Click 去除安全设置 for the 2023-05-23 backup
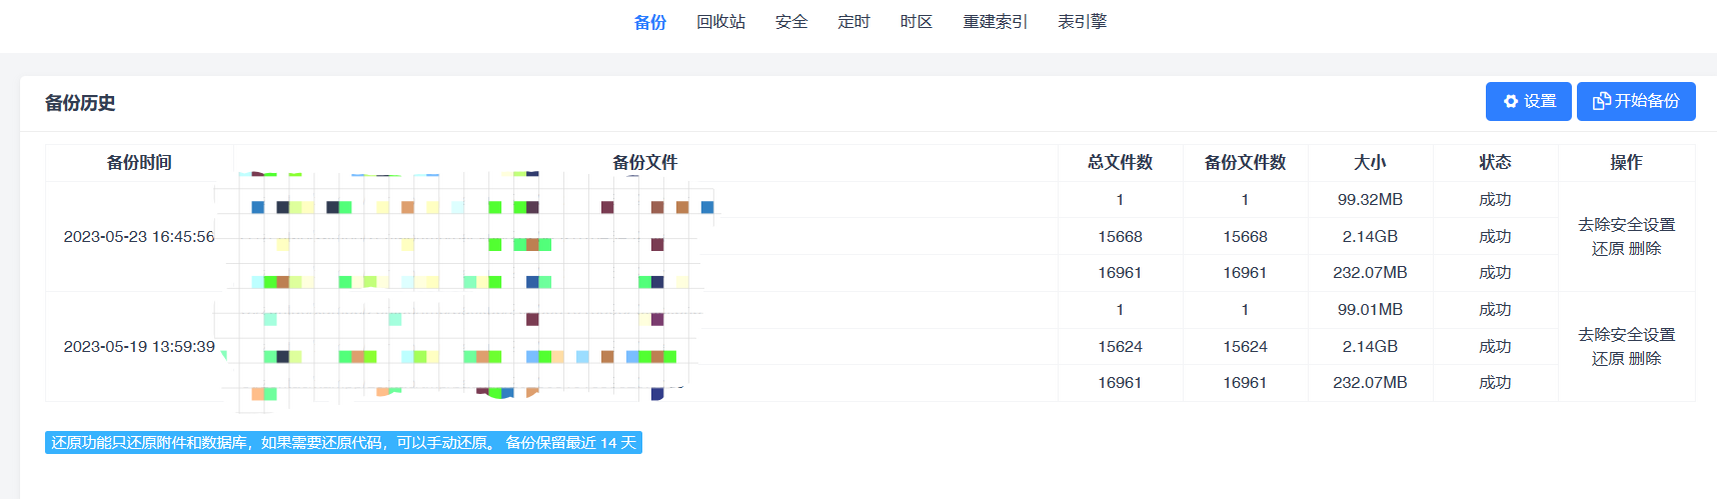 pyautogui.click(x=1626, y=225)
